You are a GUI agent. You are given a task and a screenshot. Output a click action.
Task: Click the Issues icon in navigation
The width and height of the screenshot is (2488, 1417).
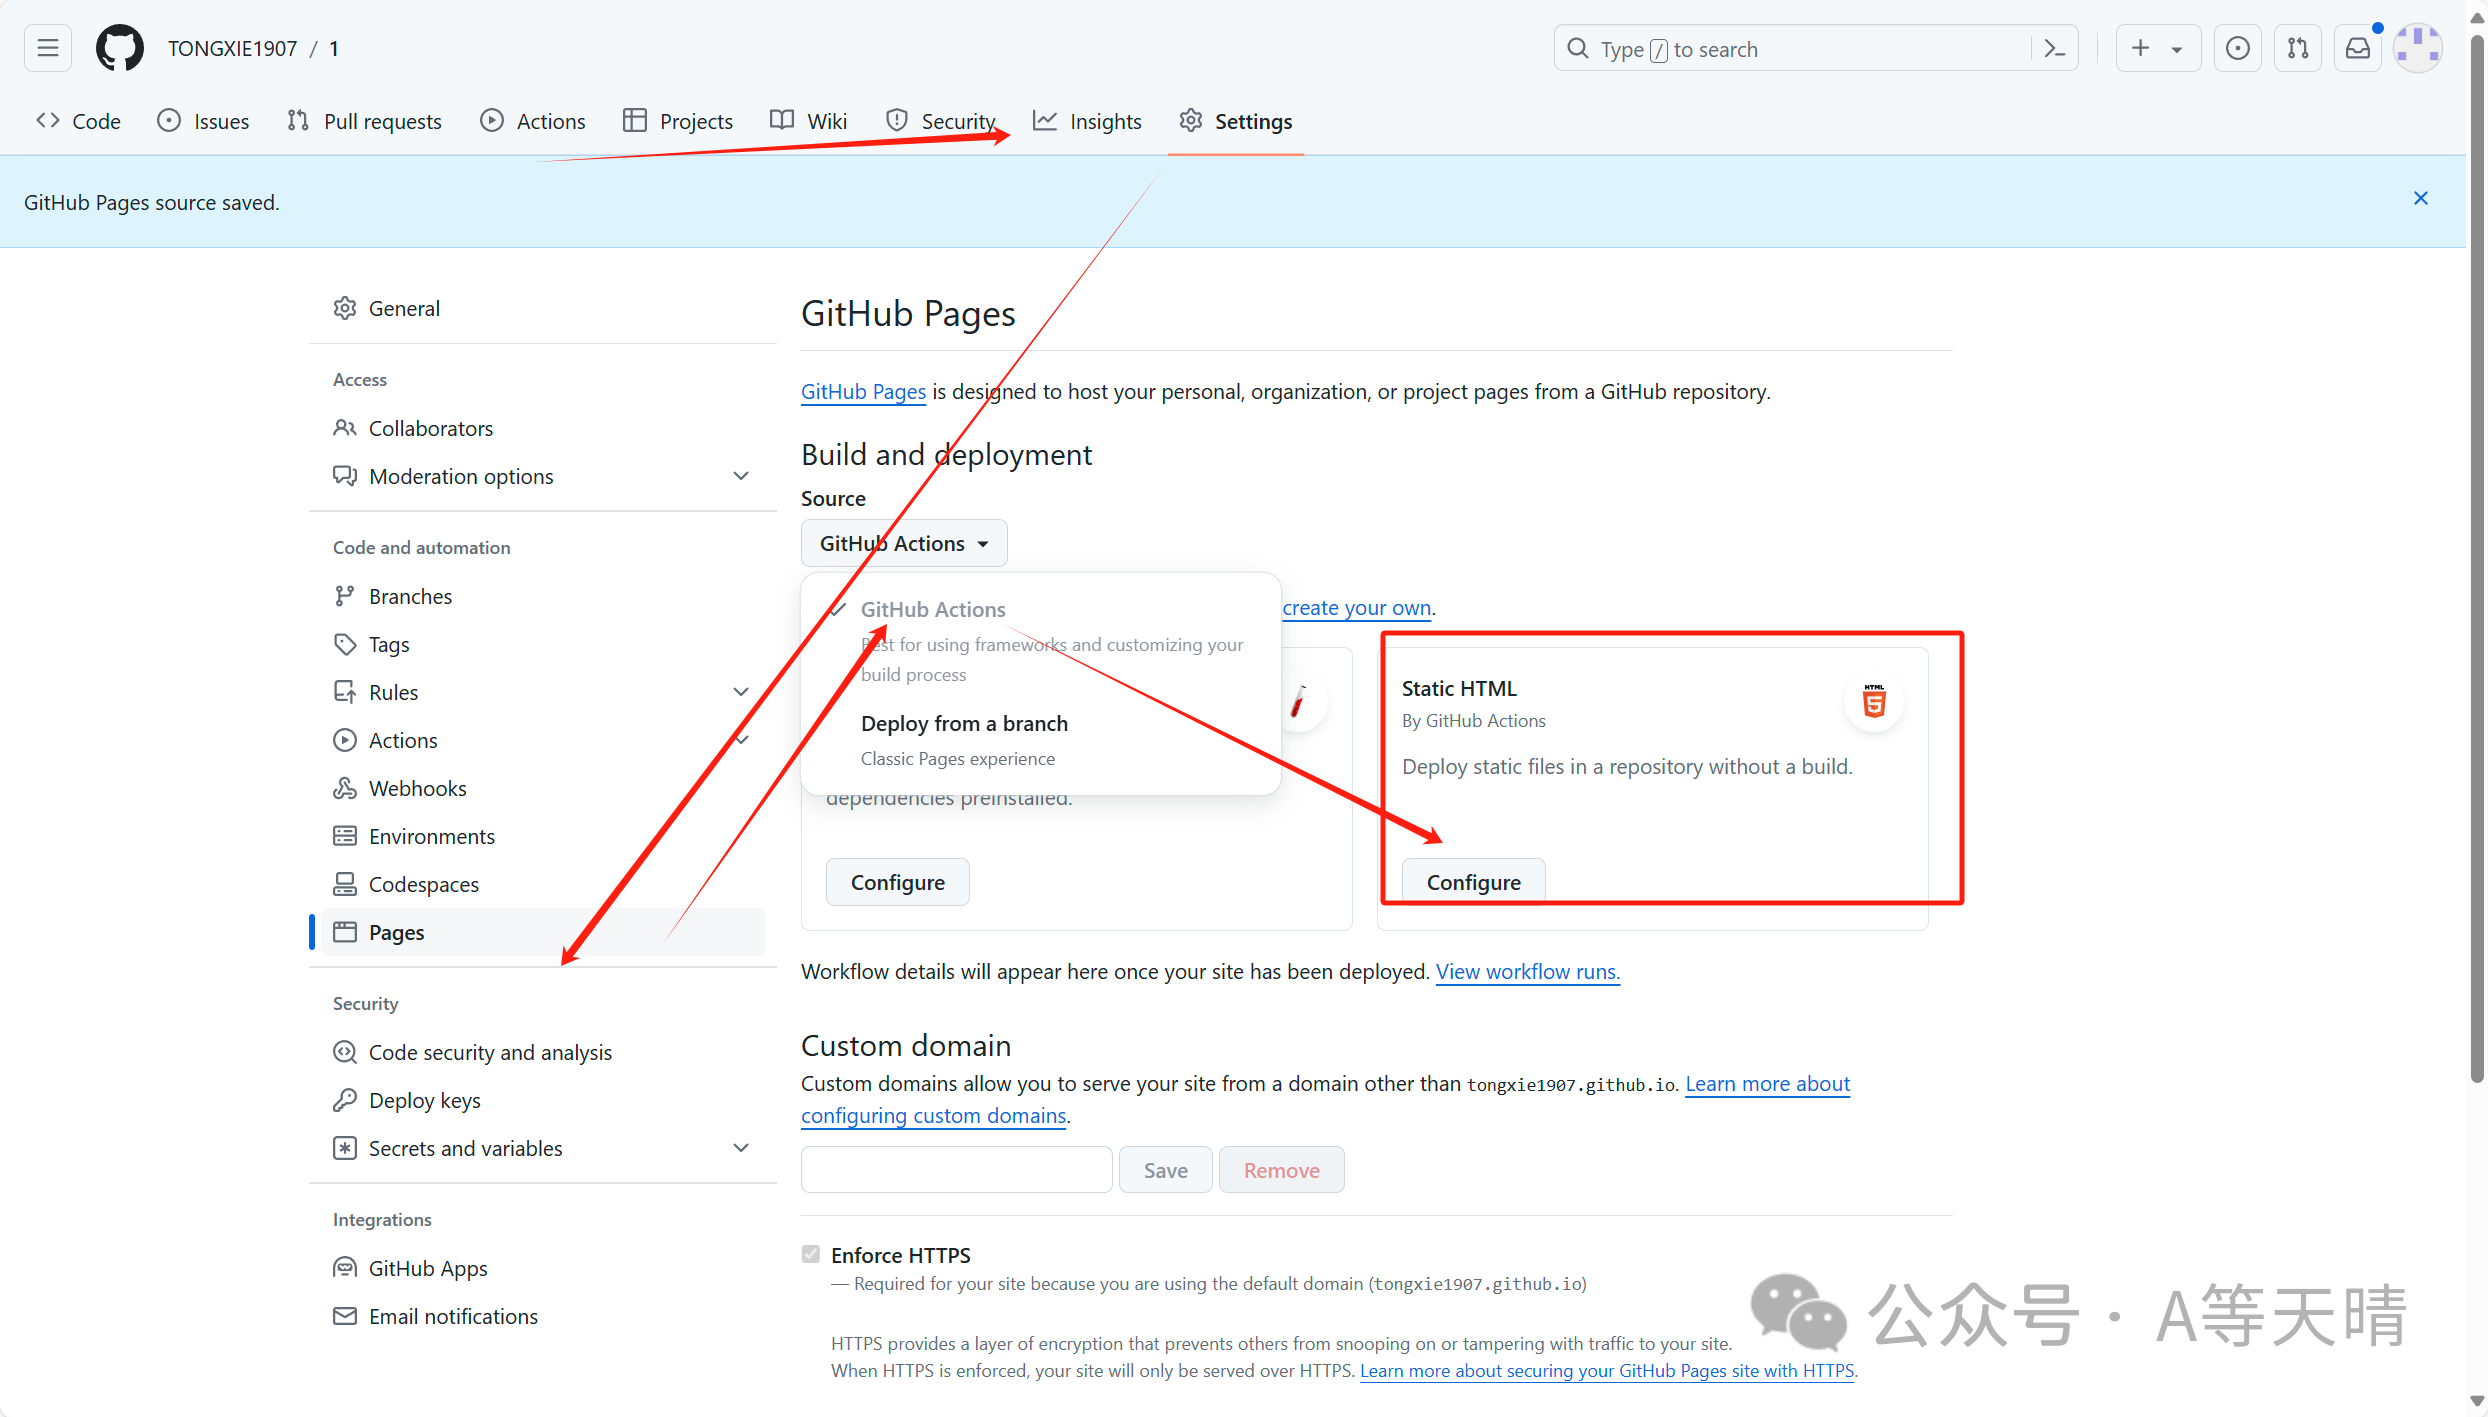coord(171,121)
